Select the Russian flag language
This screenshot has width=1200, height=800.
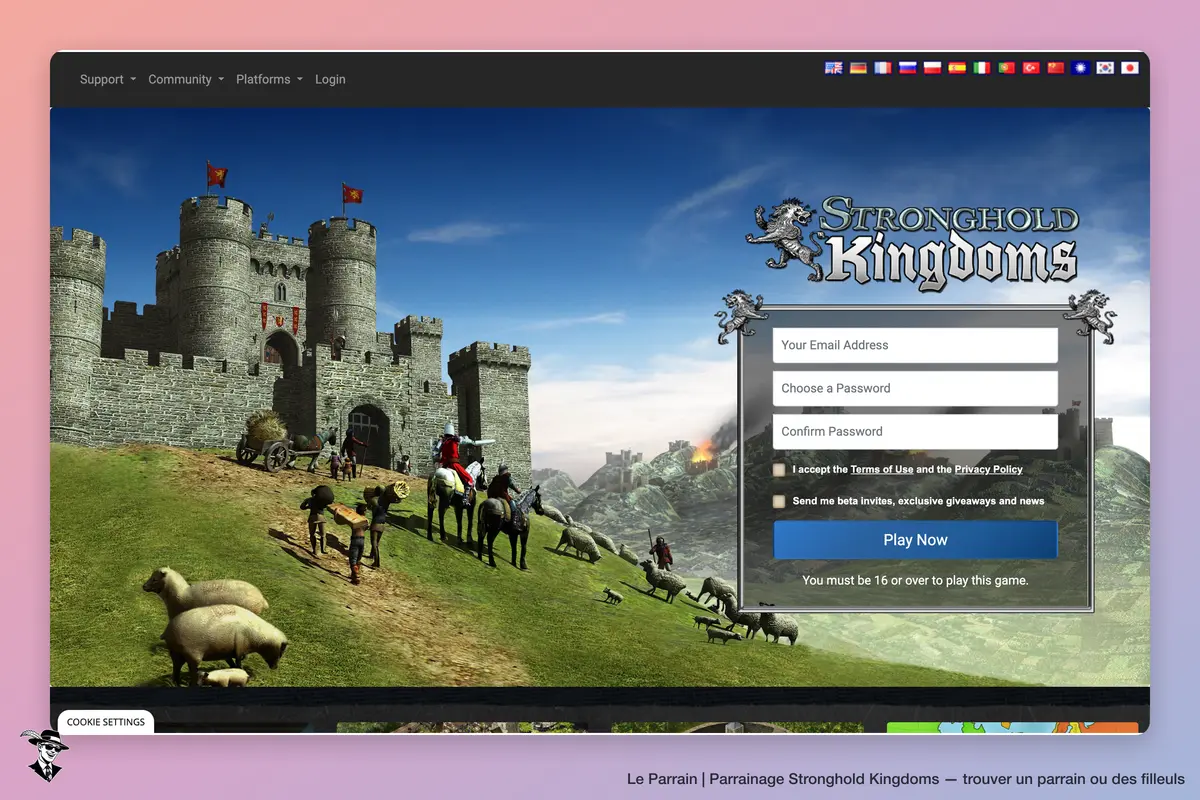[x=908, y=68]
